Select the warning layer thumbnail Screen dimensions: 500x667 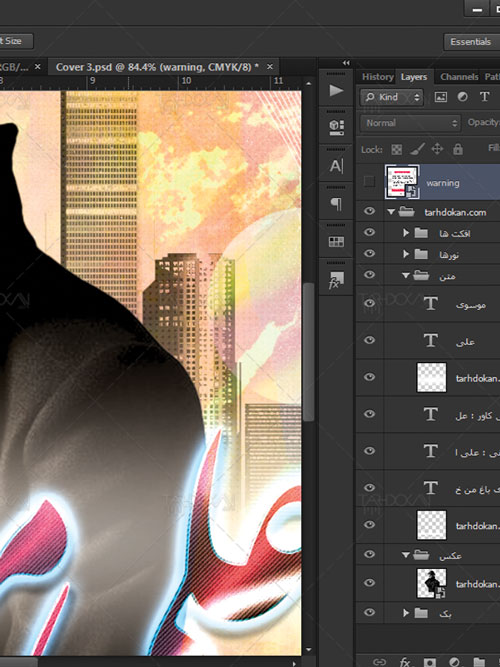coord(402,182)
